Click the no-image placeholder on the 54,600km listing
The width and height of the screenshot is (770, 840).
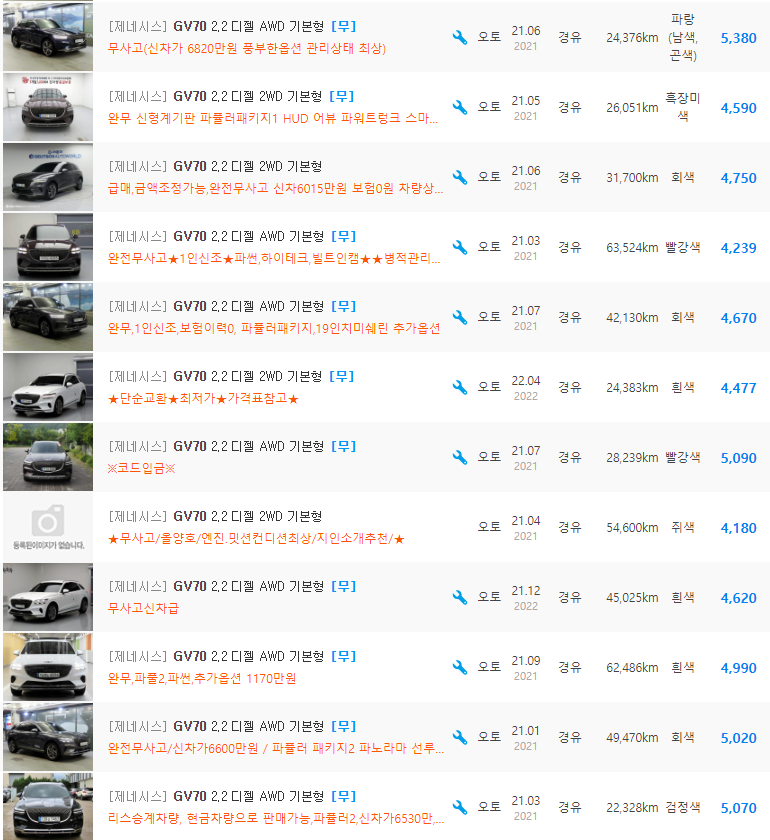click(48, 527)
